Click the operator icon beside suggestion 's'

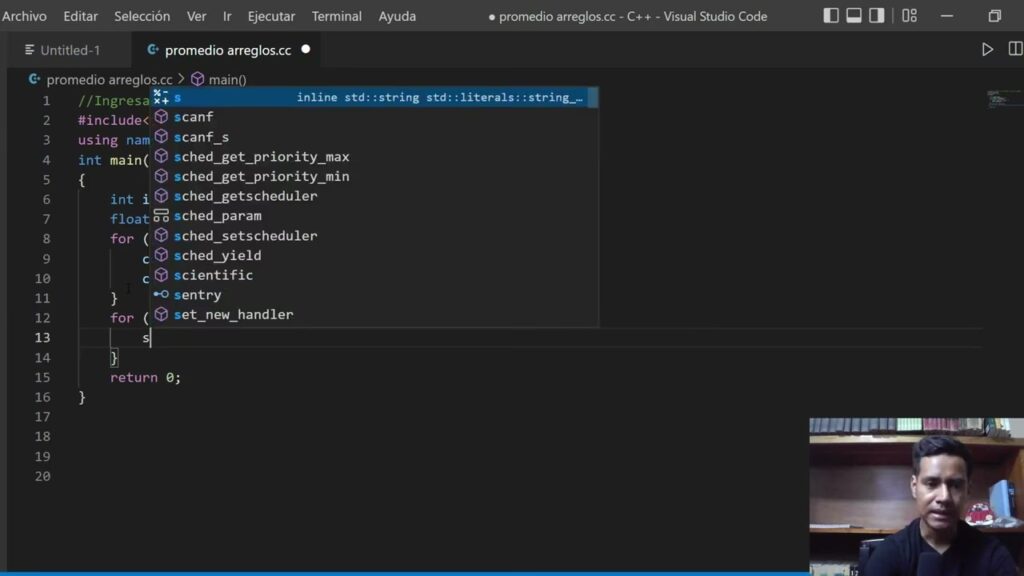[x=161, y=97]
